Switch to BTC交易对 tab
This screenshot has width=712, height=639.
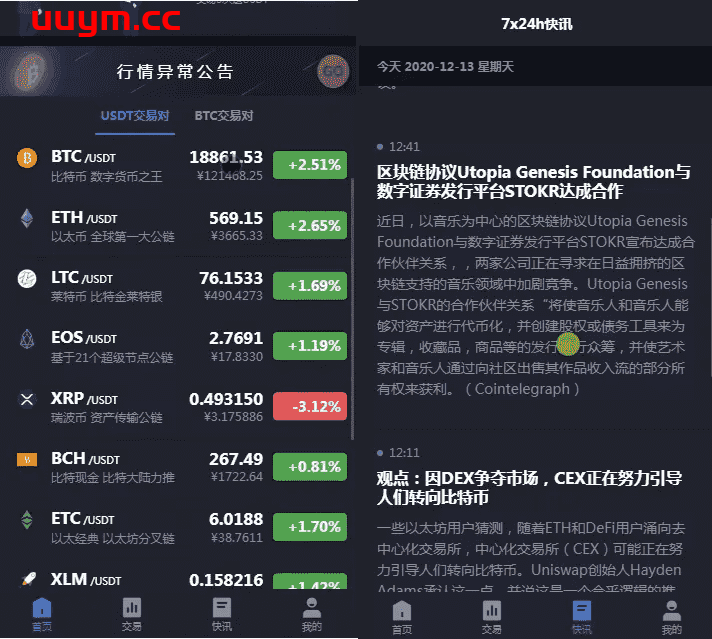(x=224, y=116)
